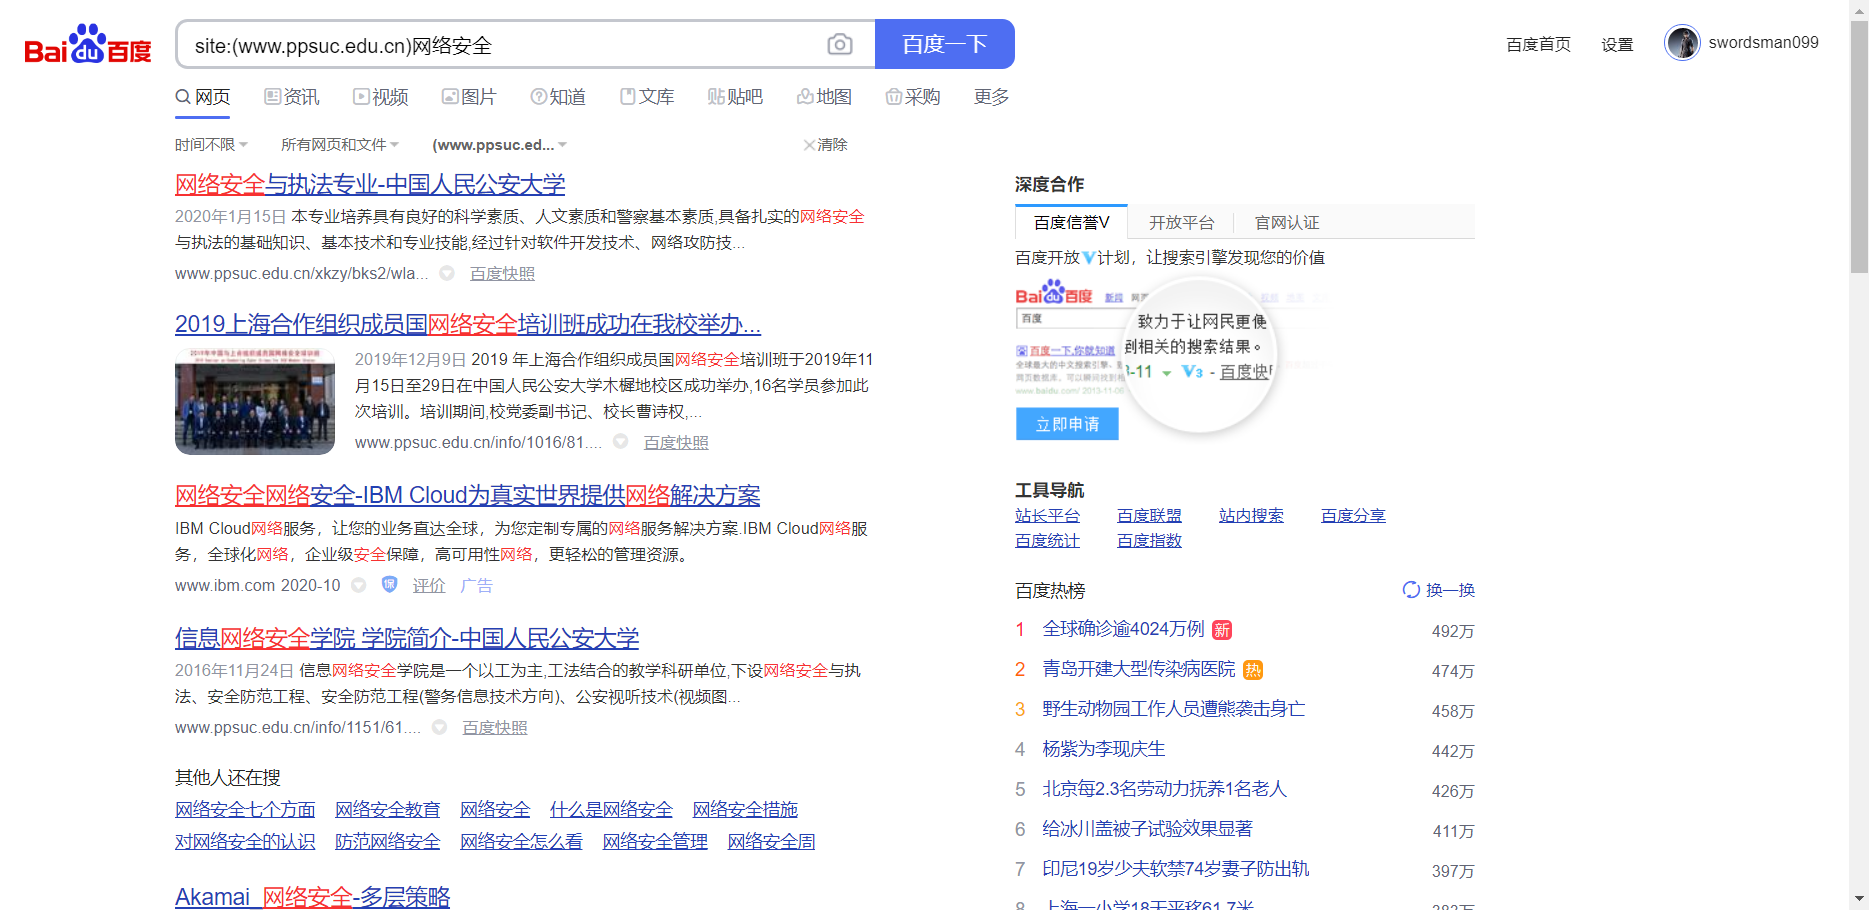The height and width of the screenshot is (910, 1869).
Task: Expand the 时间不限 time filter
Action: [x=211, y=145]
